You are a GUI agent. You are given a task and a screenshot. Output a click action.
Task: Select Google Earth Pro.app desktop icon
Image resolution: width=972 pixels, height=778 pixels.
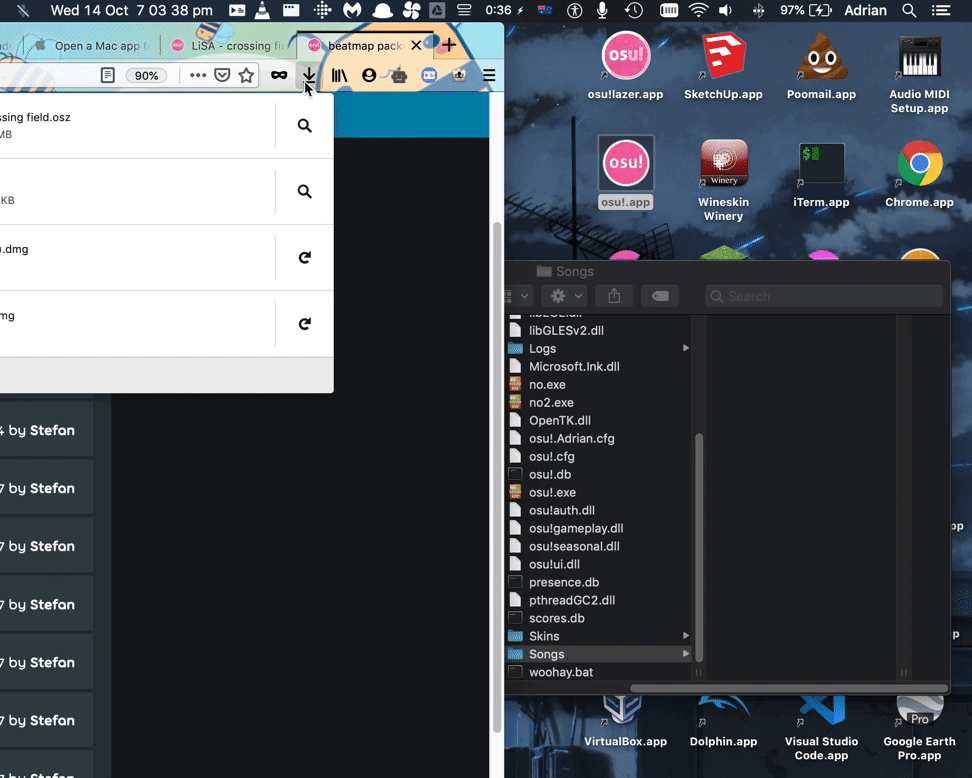919,729
